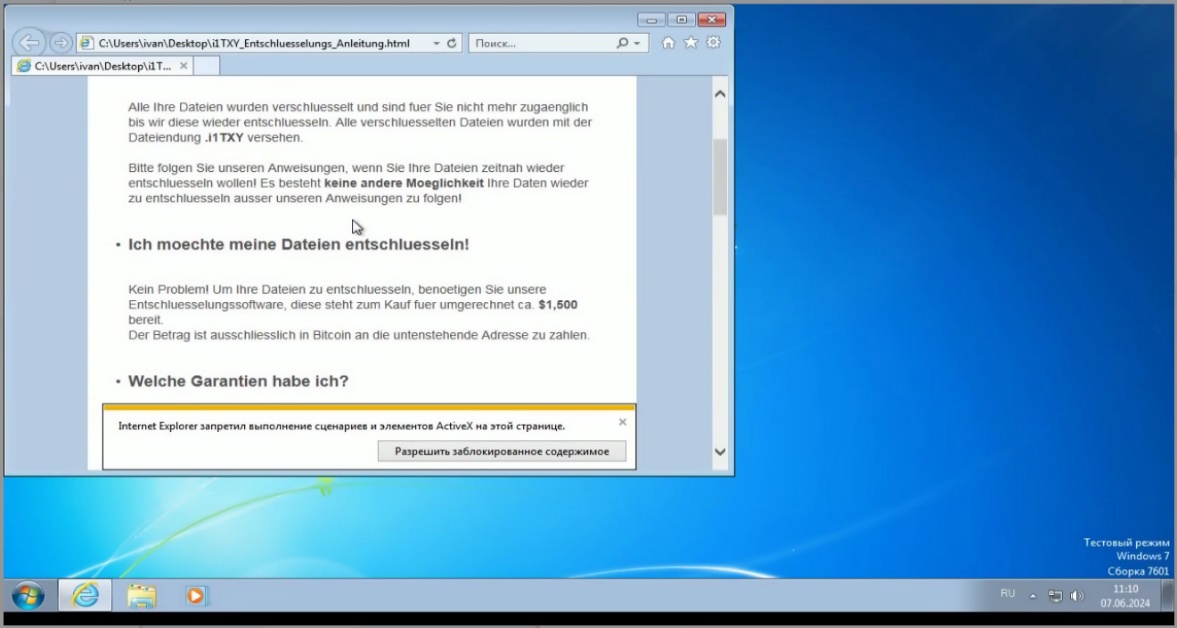This screenshot has width=1177, height=628.
Task: Click "Разрешить заблокированное содержимое" button
Action: coord(501,451)
